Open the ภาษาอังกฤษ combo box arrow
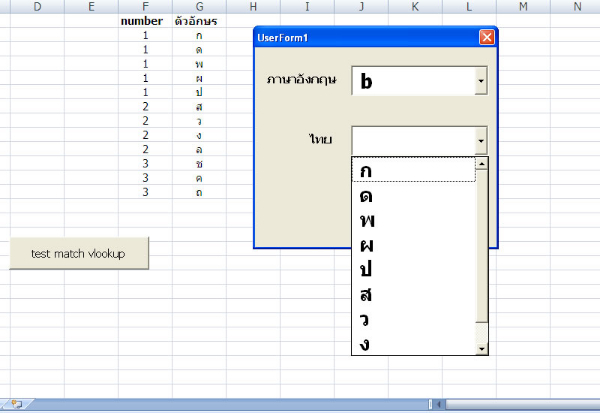The width and height of the screenshot is (600, 413). tap(480, 82)
